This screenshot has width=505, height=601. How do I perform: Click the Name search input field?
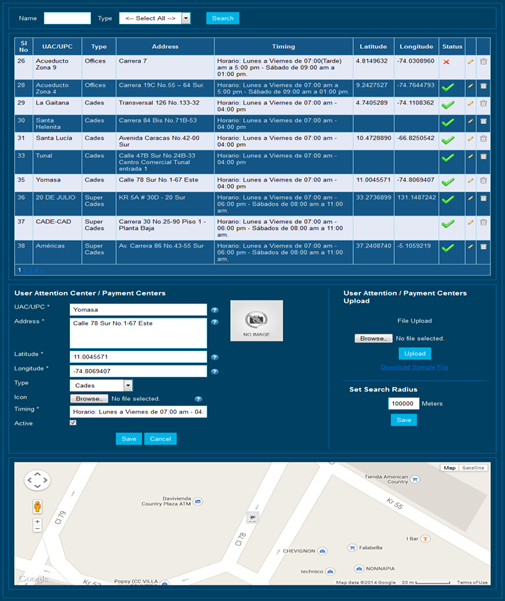coord(67,18)
